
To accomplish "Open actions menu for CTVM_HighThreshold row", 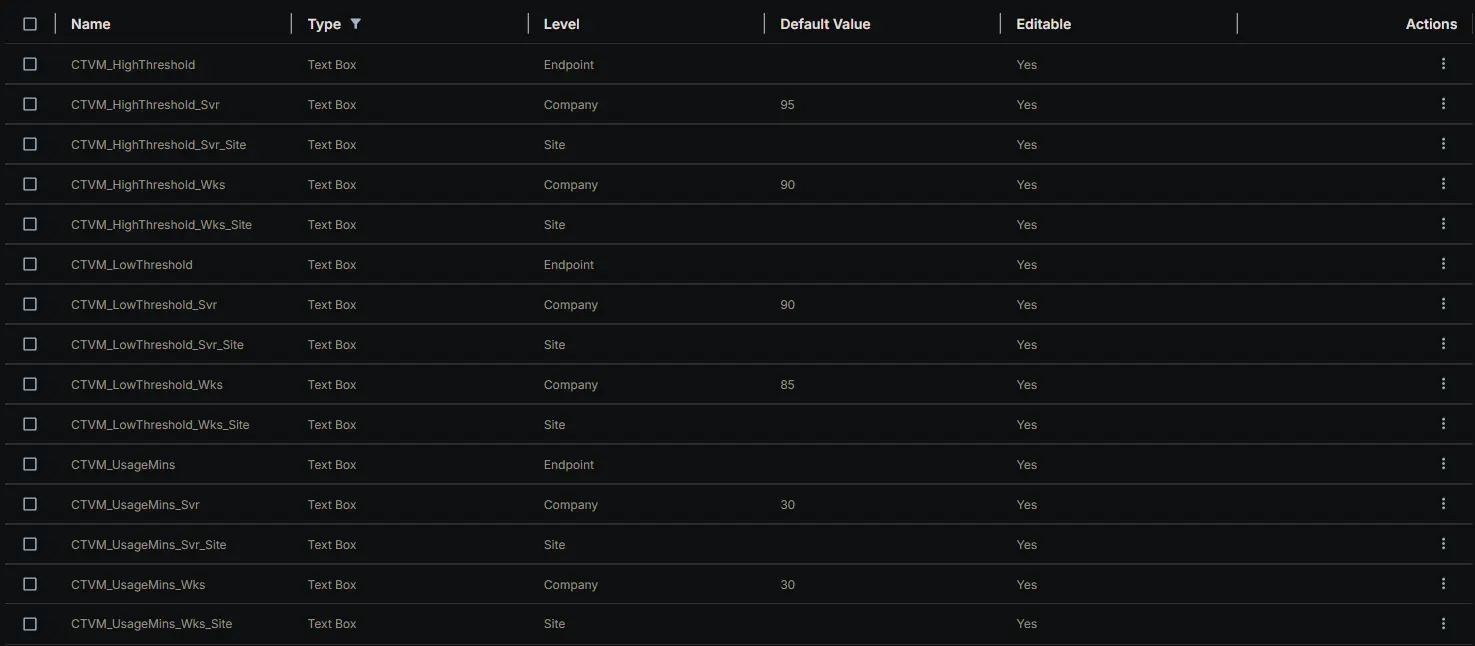I will 1443,64.
